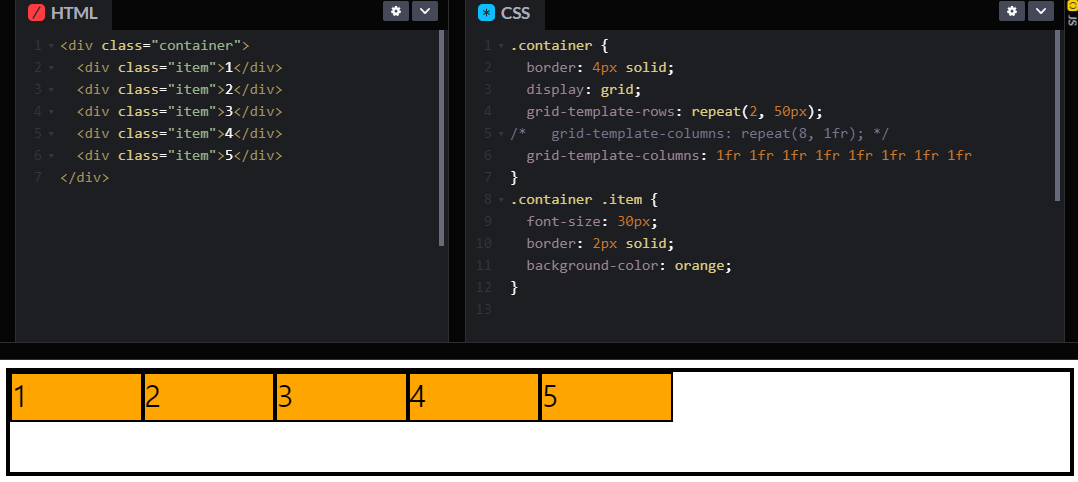Click the '.container .item' selector
This screenshot has width=1078, height=482.
click(x=575, y=199)
